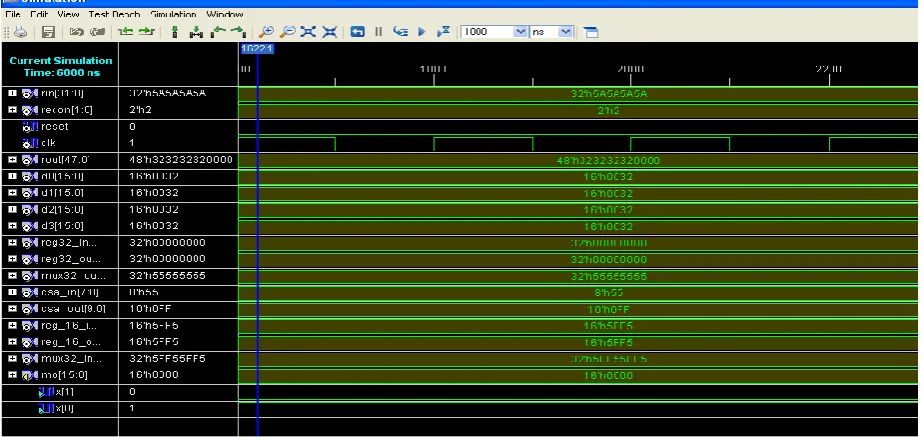The height and width of the screenshot is (442, 923).
Task: Click the Print toolbar icon
Action: click(20, 32)
